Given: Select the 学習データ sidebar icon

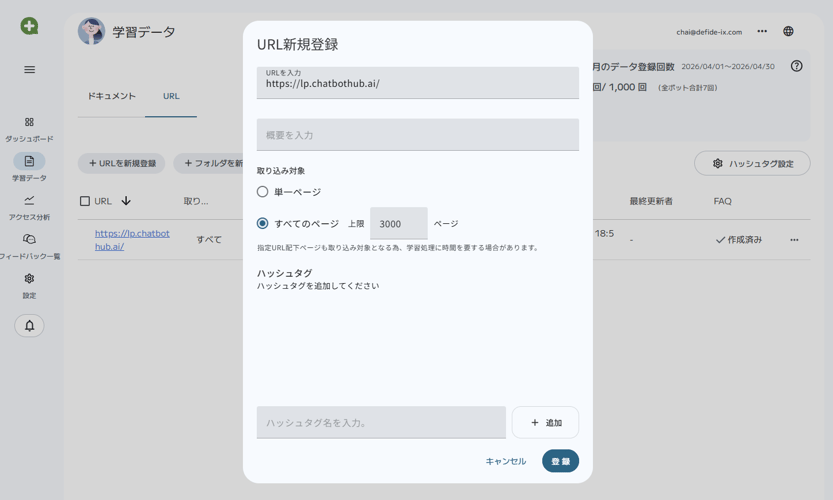Looking at the screenshot, I should [29, 162].
